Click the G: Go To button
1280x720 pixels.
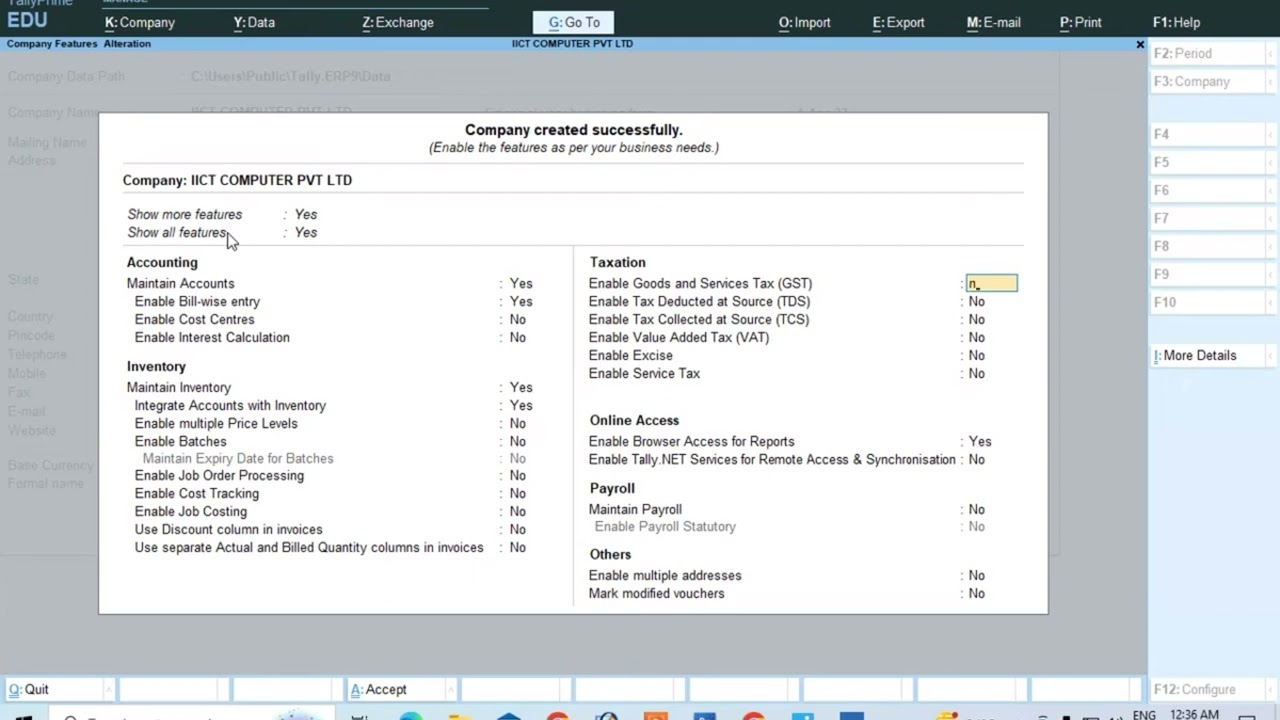coord(574,22)
